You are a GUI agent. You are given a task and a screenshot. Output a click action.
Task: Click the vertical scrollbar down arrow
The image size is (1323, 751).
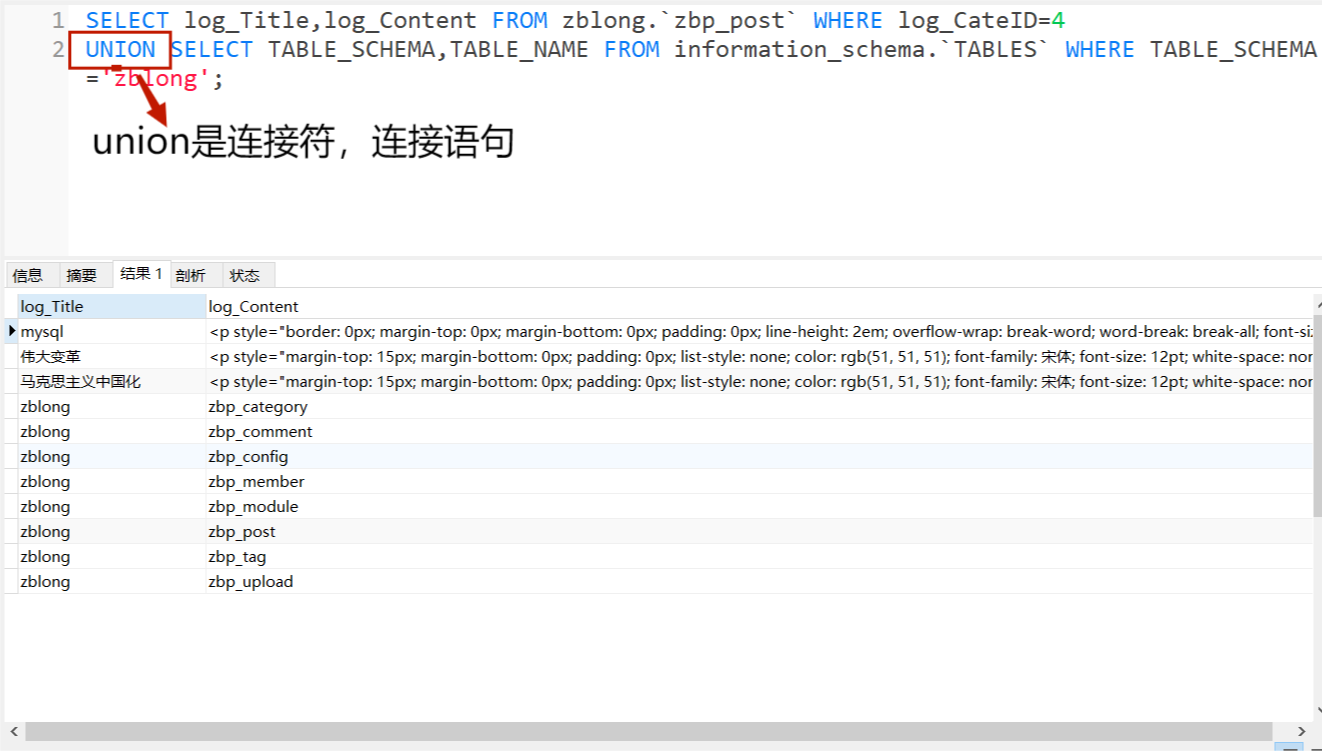(x=1318, y=712)
